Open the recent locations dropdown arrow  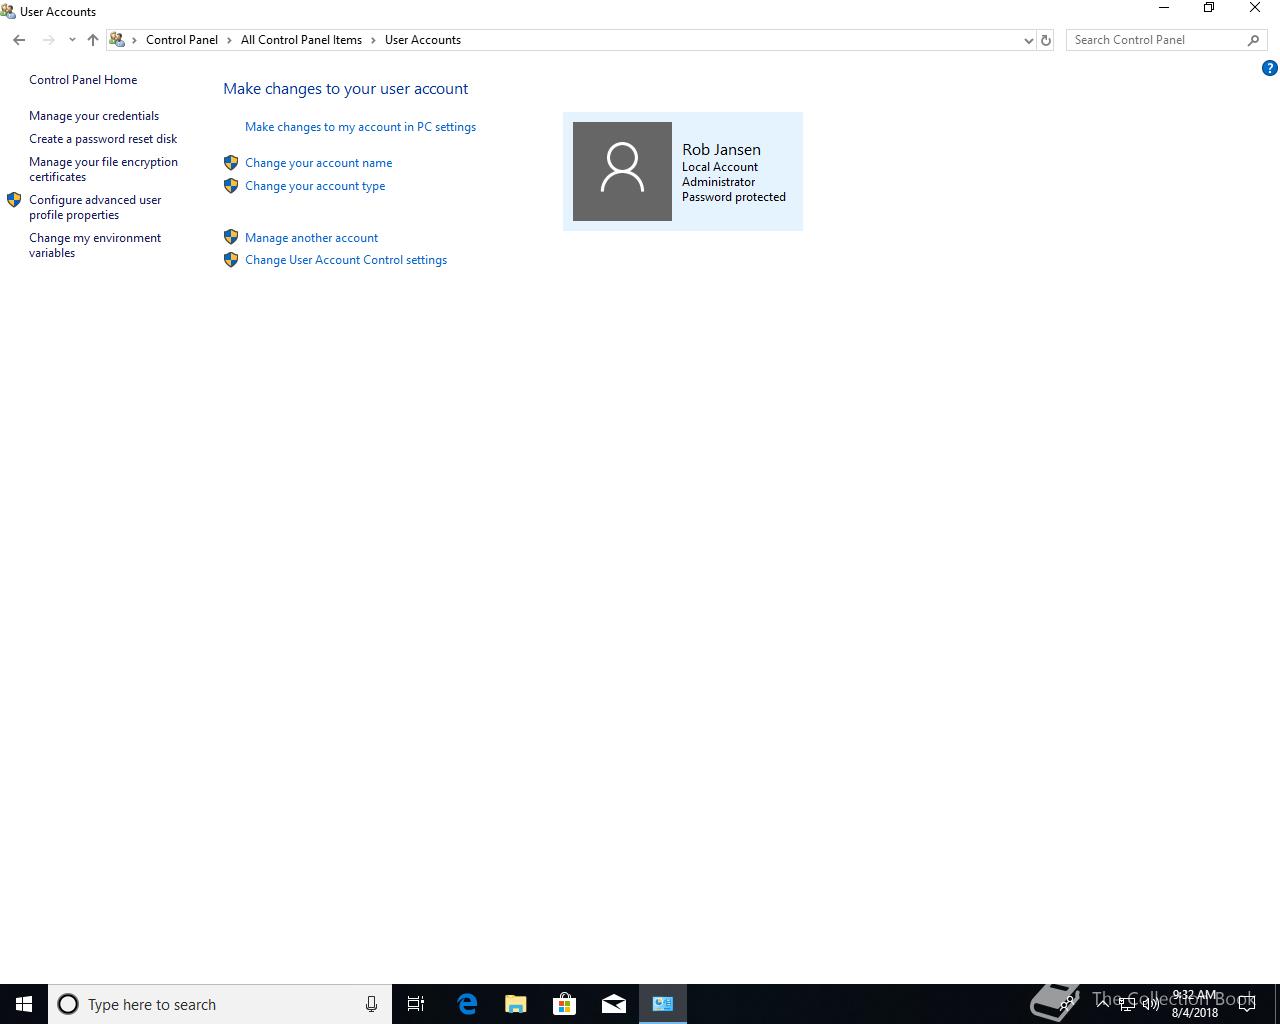tap(72, 40)
